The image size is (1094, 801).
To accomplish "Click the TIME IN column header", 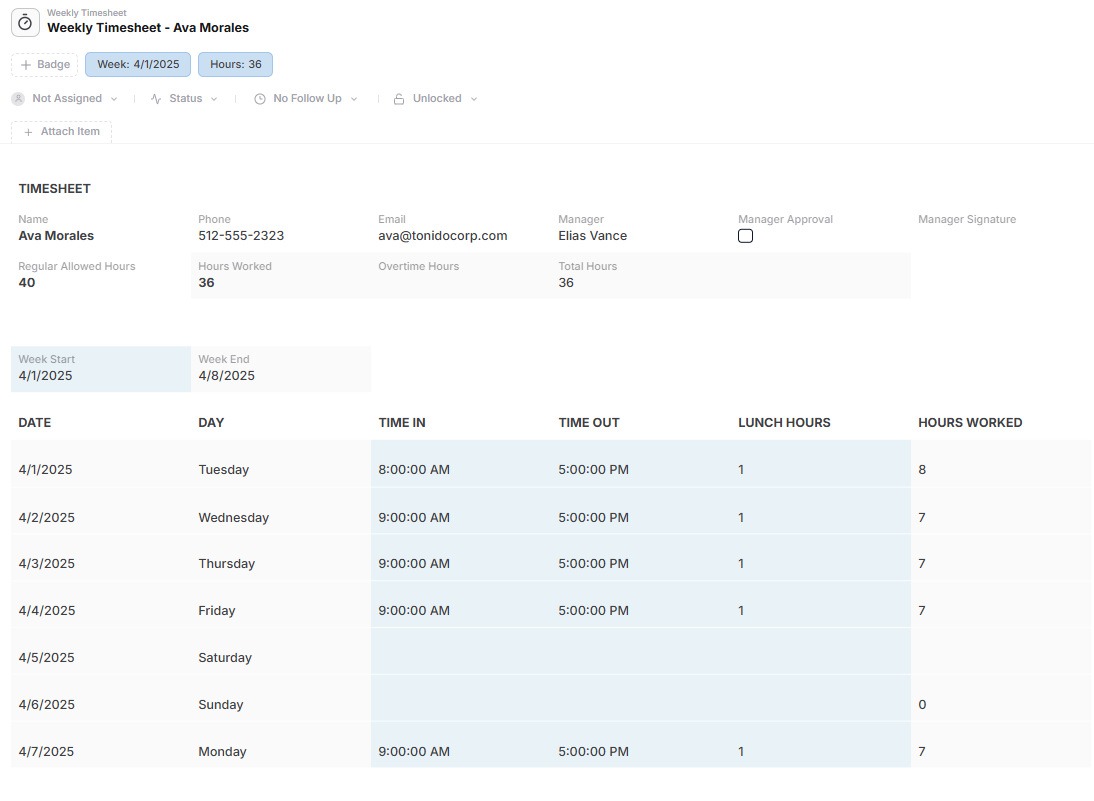I will point(402,423).
